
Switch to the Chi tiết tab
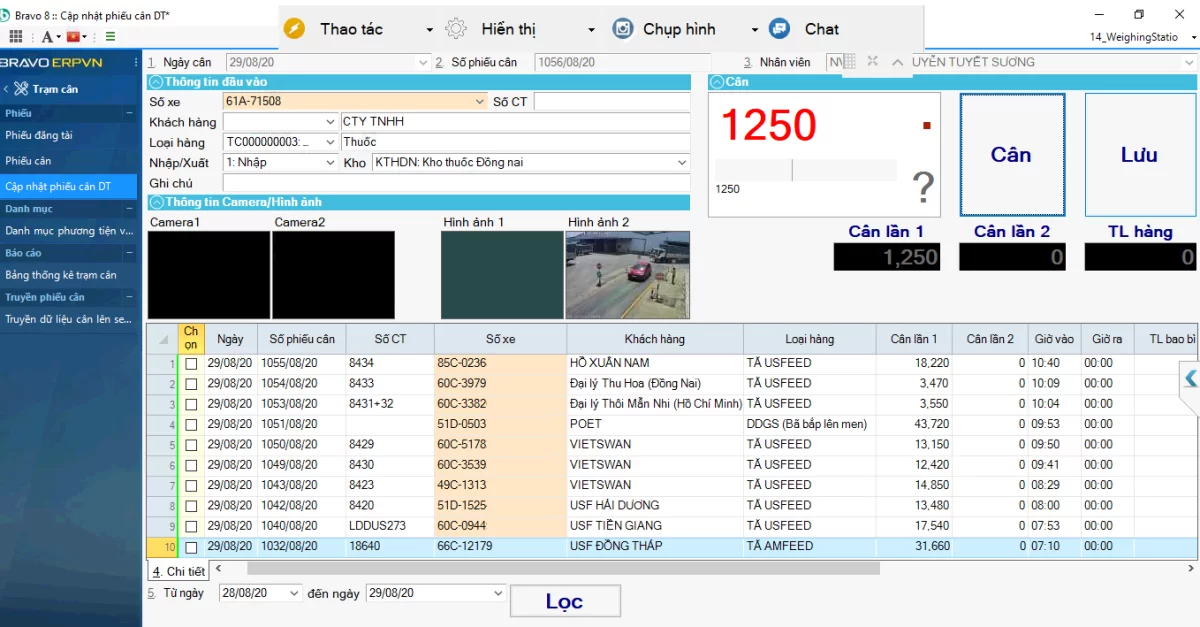[x=178, y=571]
